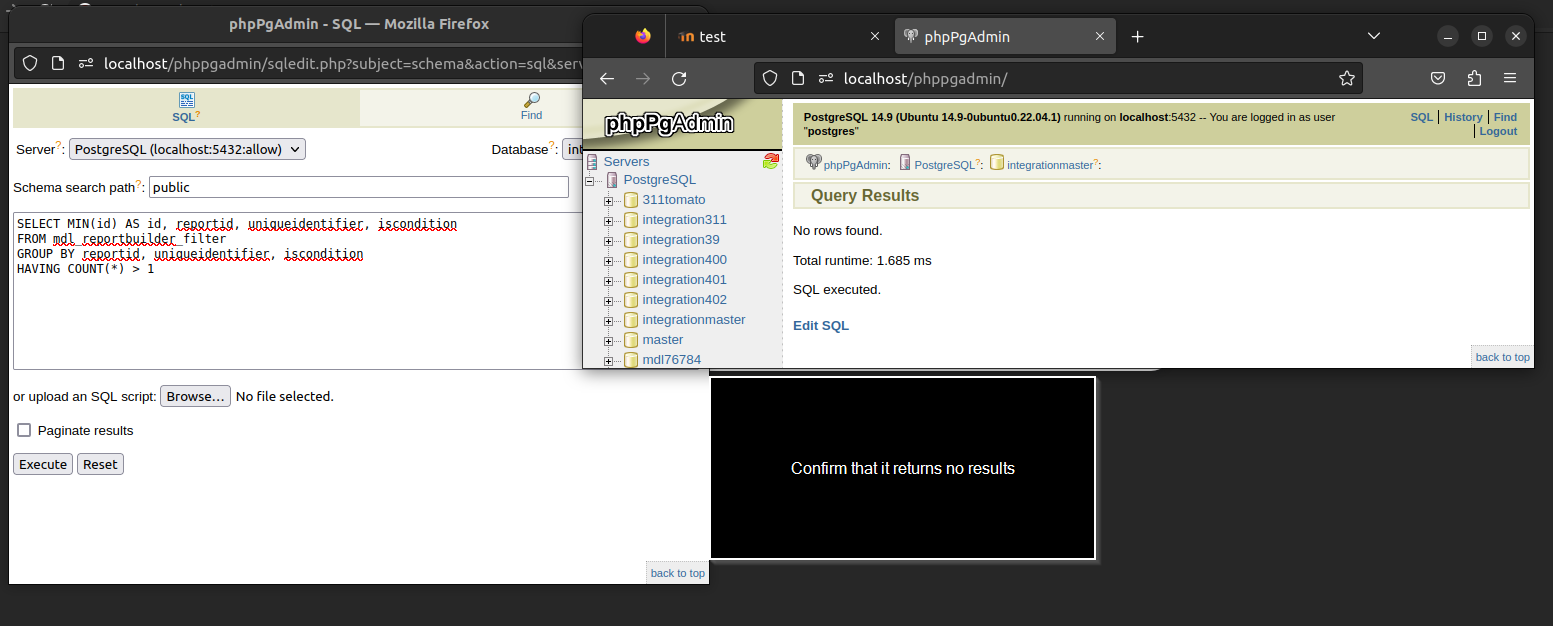Close the phpPgAdmin browser tab

coord(1100,36)
